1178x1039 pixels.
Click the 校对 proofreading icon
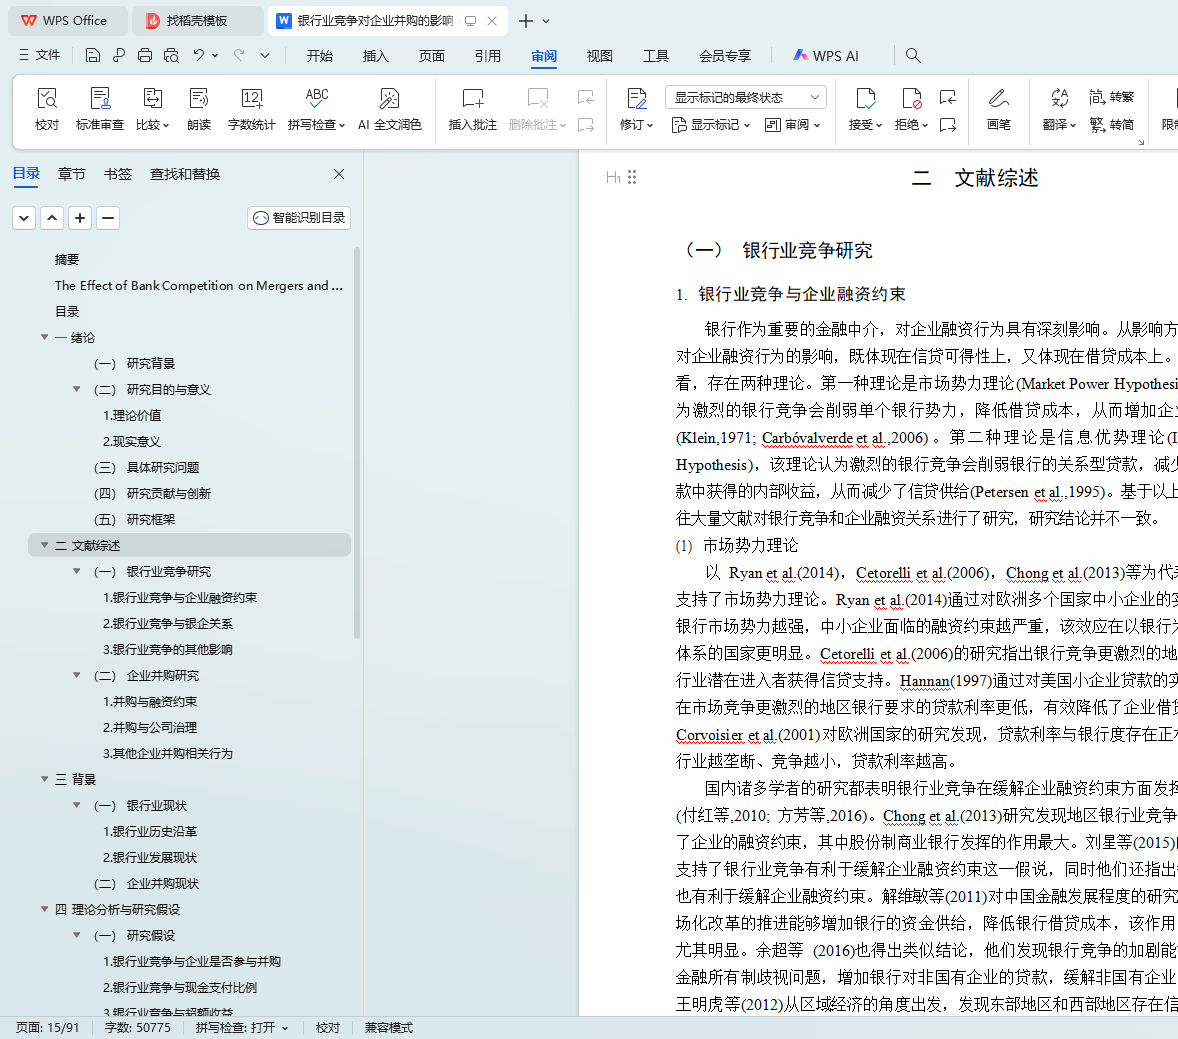(47, 108)
